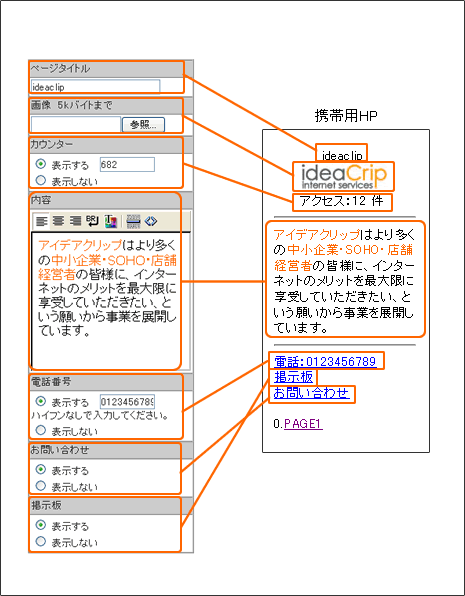
Task: Click the counter value field showing 682
Action: coord(127,165)
